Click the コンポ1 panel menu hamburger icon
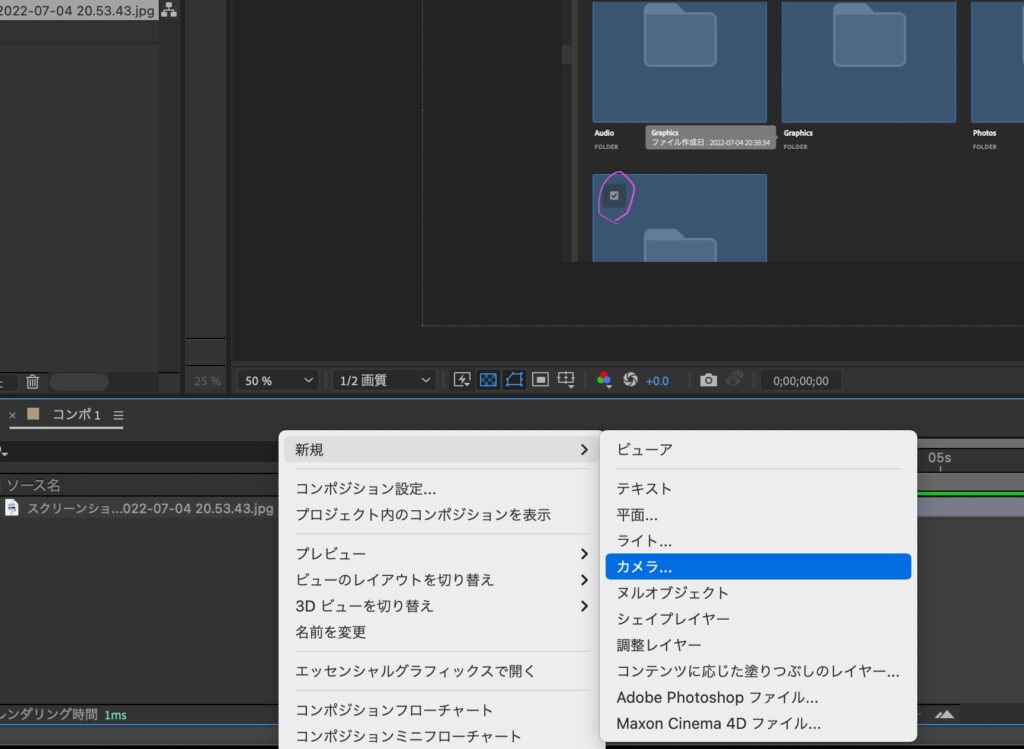Viewport: 1024px width, 749px height. pos(118,415)
